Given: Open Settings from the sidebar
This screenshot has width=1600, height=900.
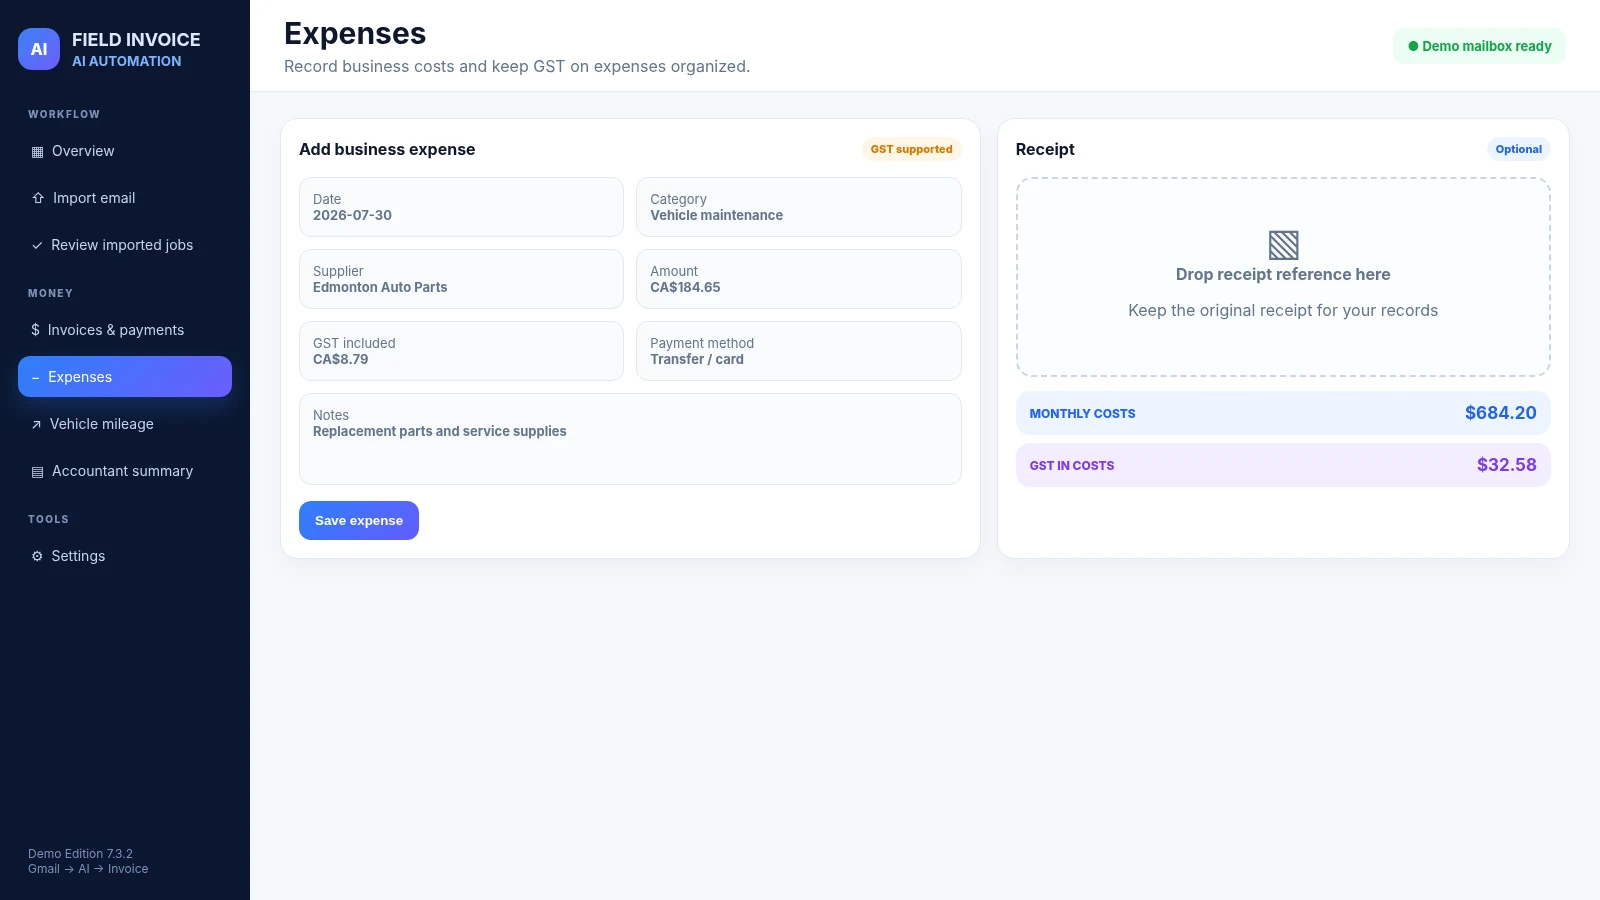Looking at the screenshot, I should pyautogui.click(x=125, y=556).
